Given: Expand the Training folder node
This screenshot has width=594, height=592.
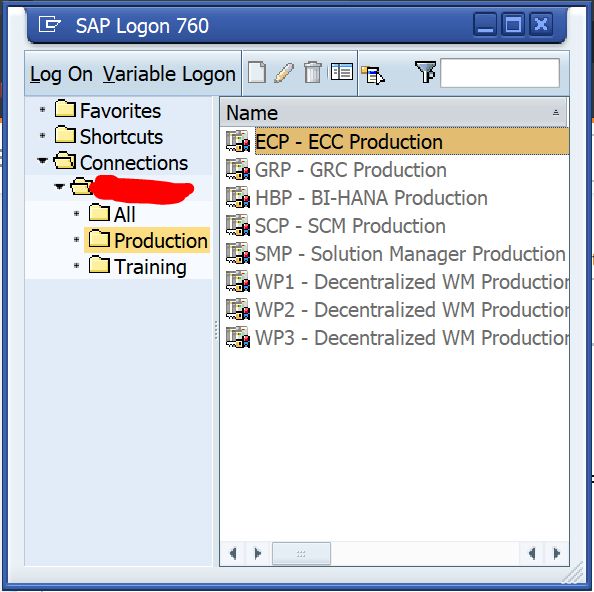Looking at the screenshot, I should click(77, 266).
